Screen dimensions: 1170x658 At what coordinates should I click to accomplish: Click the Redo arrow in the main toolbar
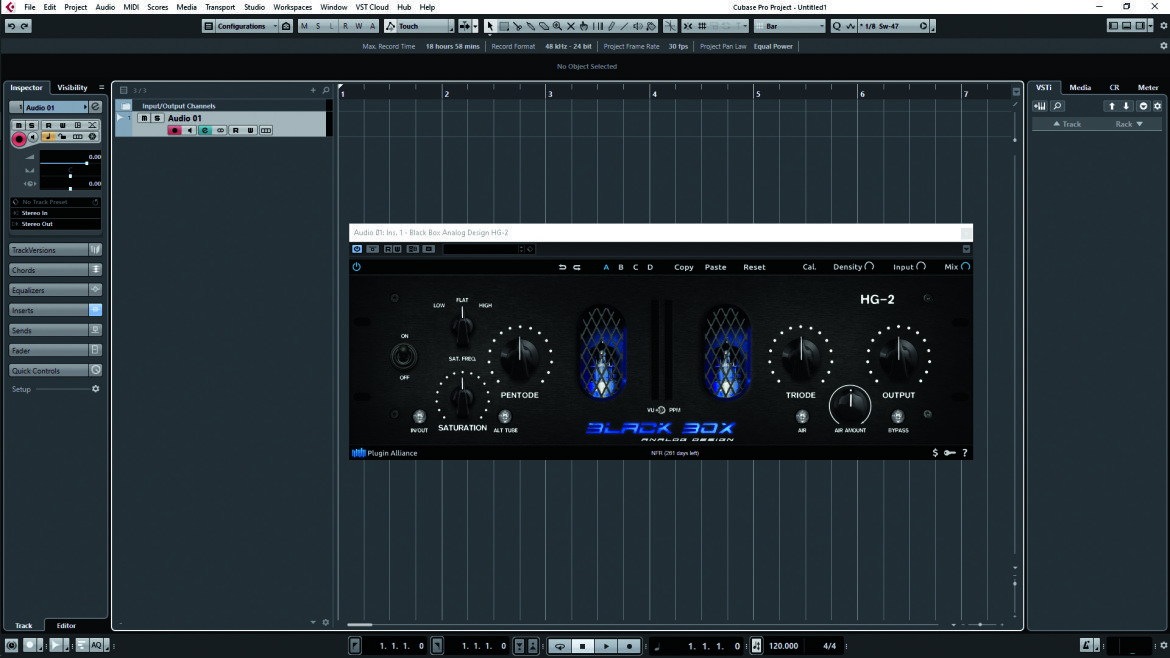coord(25,26)
